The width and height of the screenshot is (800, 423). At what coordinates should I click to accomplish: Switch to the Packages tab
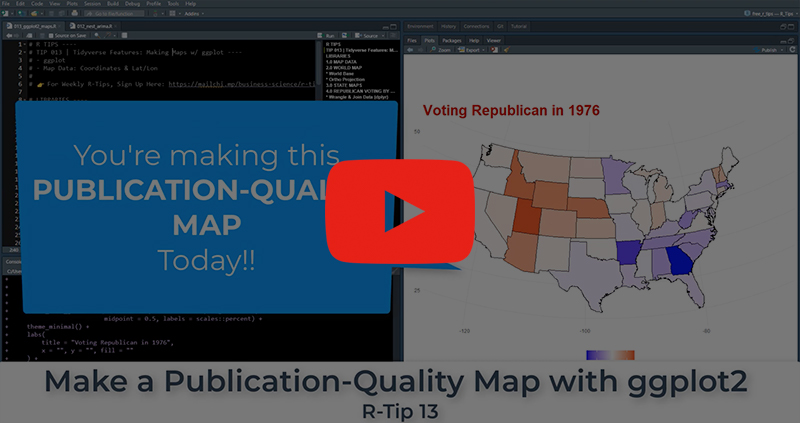click(x=452, y=40)
